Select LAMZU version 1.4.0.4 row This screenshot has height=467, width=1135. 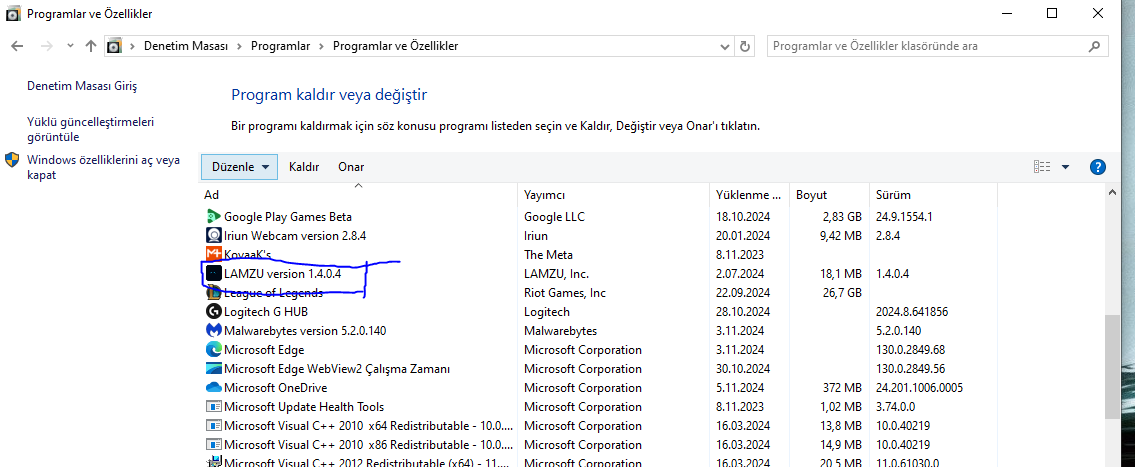[x=599, y=274]
